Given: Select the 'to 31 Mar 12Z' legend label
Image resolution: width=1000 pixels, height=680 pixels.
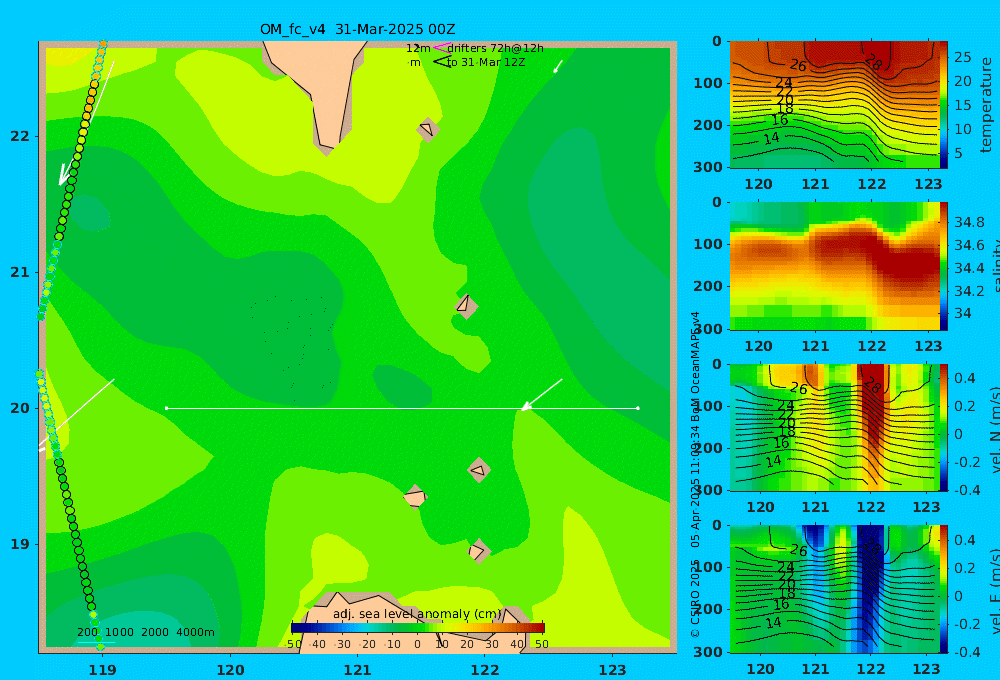Looking at the screenshot, I should click(x=486, y=63).
